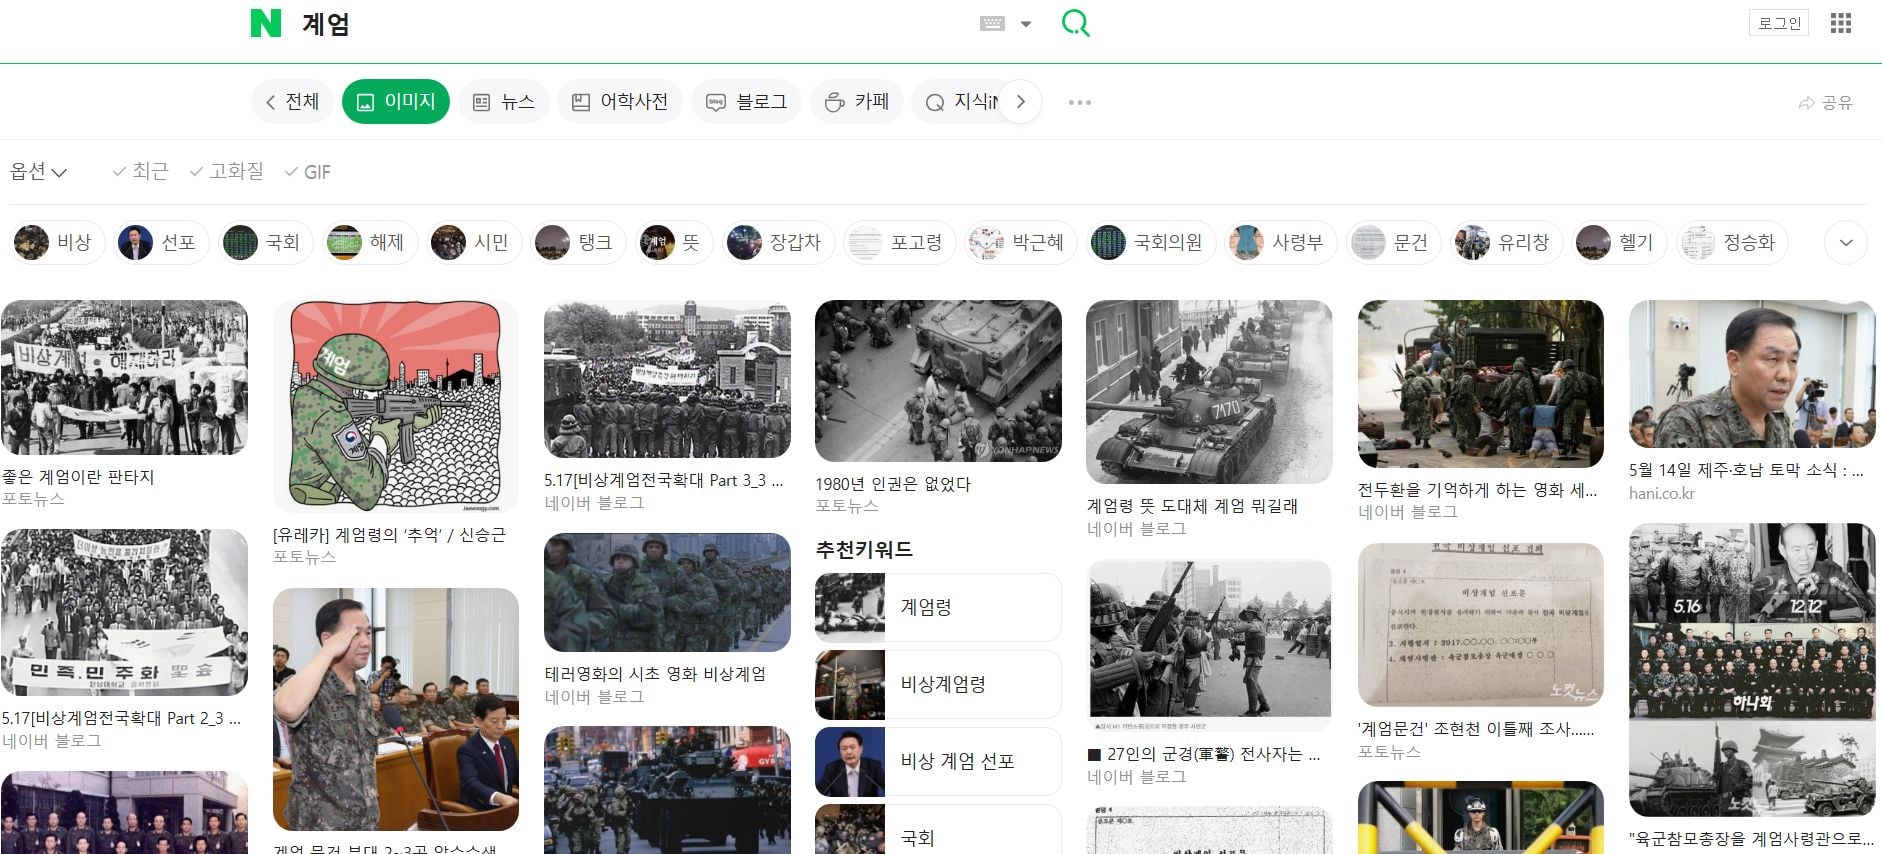Open the 블로그 tab

point(747,102)
